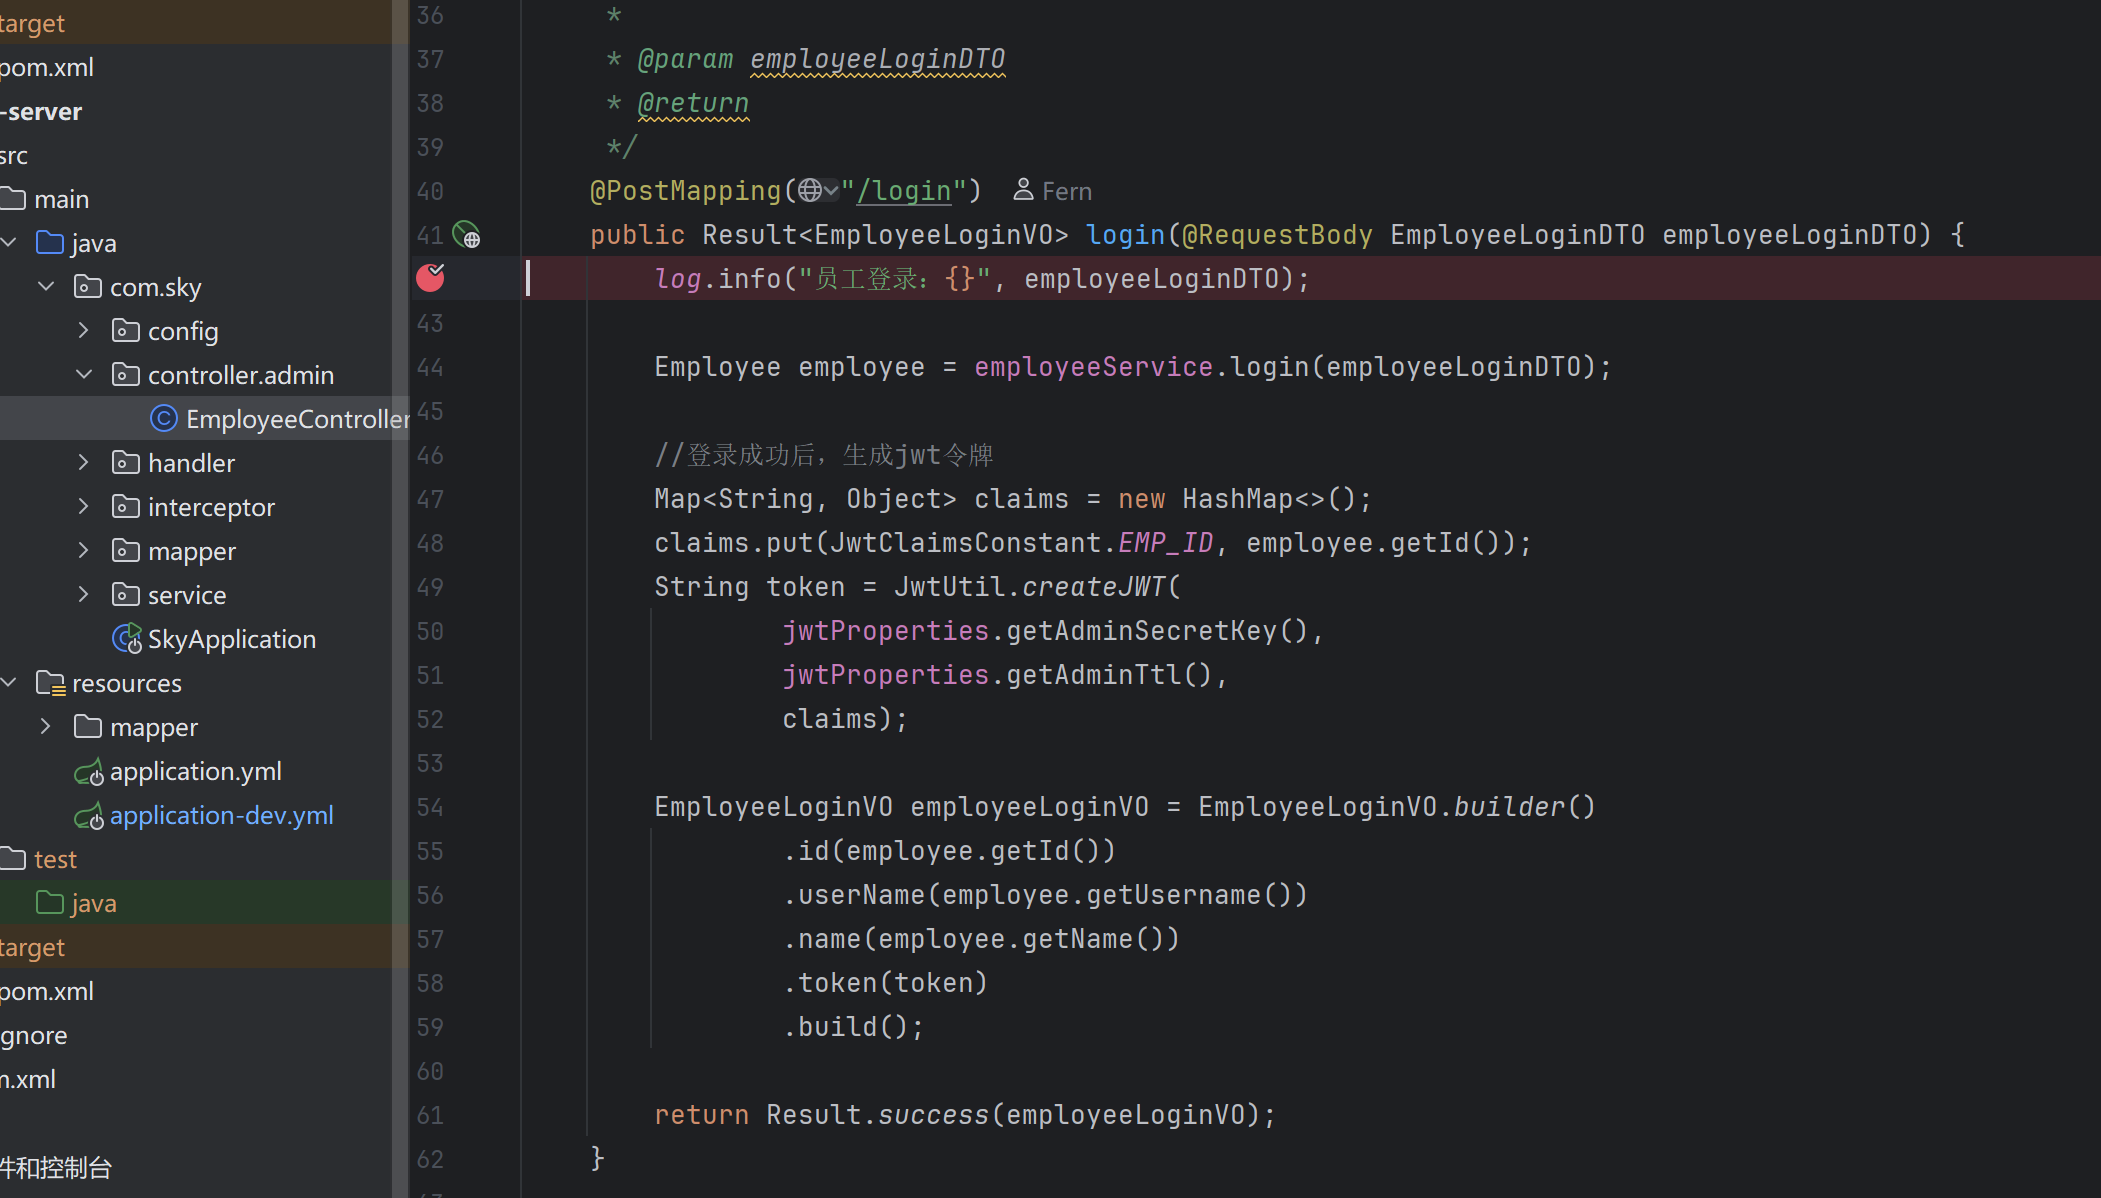The image size is (2101, 1198).
Task: Click the service package folder icon
Action: pos(125,595)
